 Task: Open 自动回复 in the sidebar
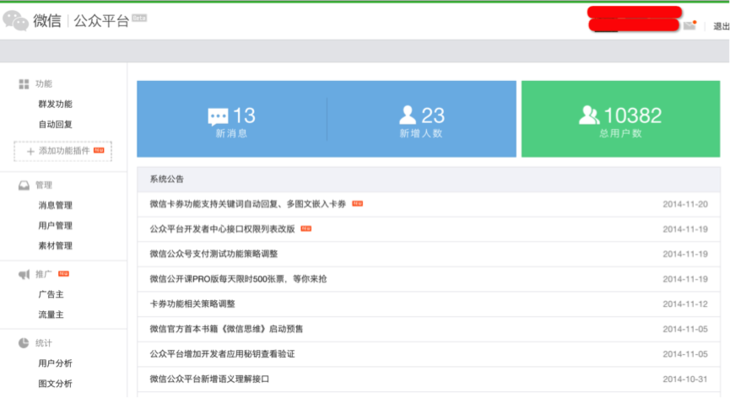pos(55,124)
